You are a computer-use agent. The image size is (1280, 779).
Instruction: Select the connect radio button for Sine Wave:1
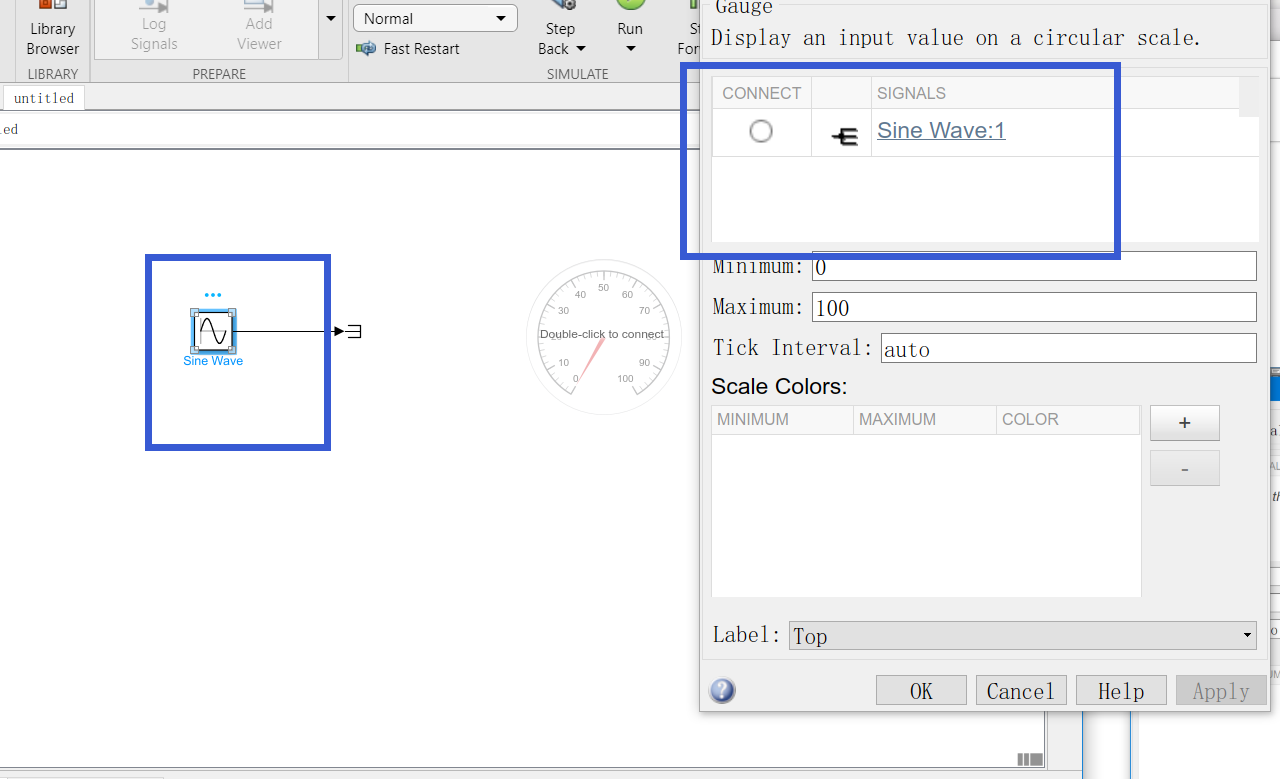[761, 131]
